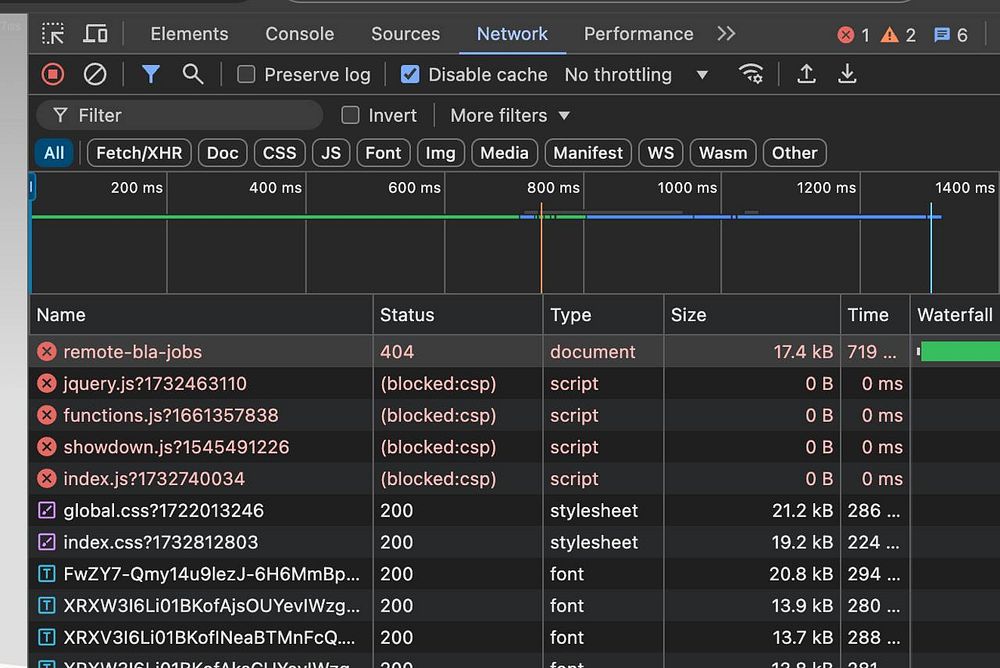Screen dimensions: 1000x668
Task: Toggle the device toolbar icon
Action: (x=95, y=34)
